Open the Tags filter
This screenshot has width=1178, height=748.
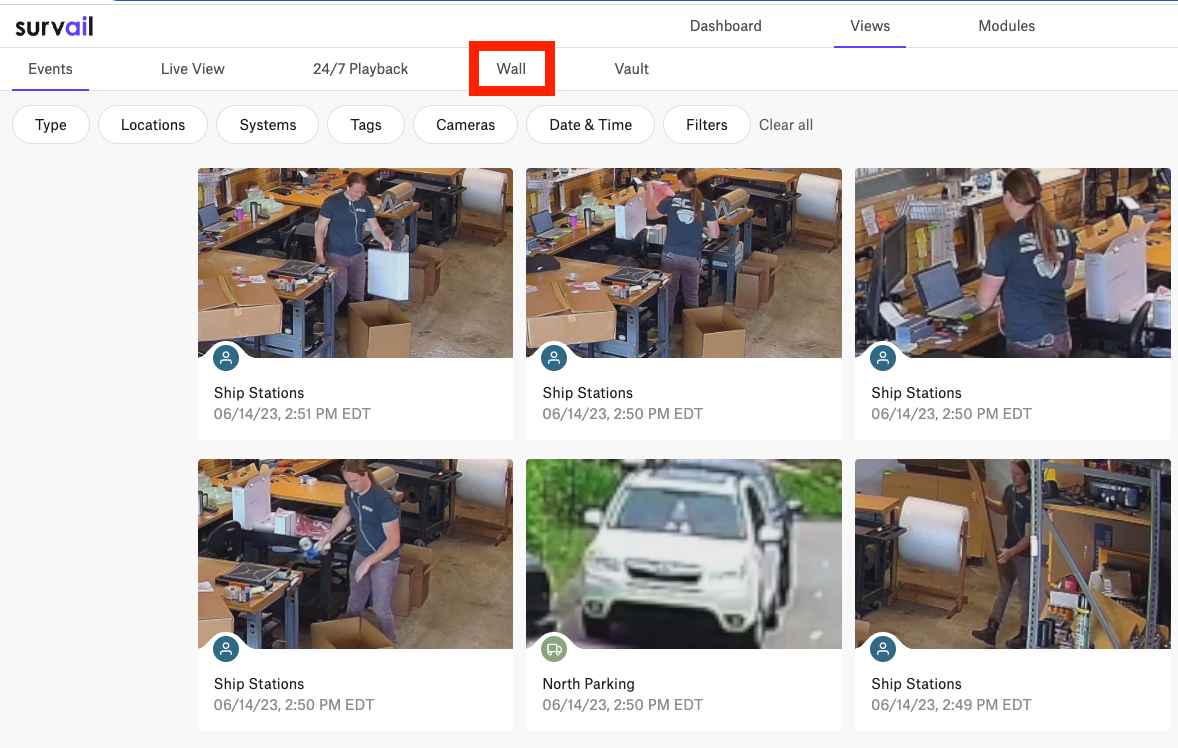point(366,125)
